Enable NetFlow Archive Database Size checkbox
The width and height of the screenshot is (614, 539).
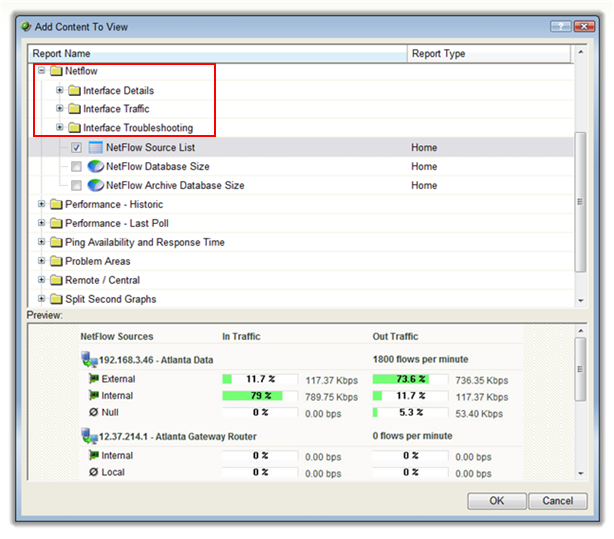pyautogui.click(x=77, y=186)
